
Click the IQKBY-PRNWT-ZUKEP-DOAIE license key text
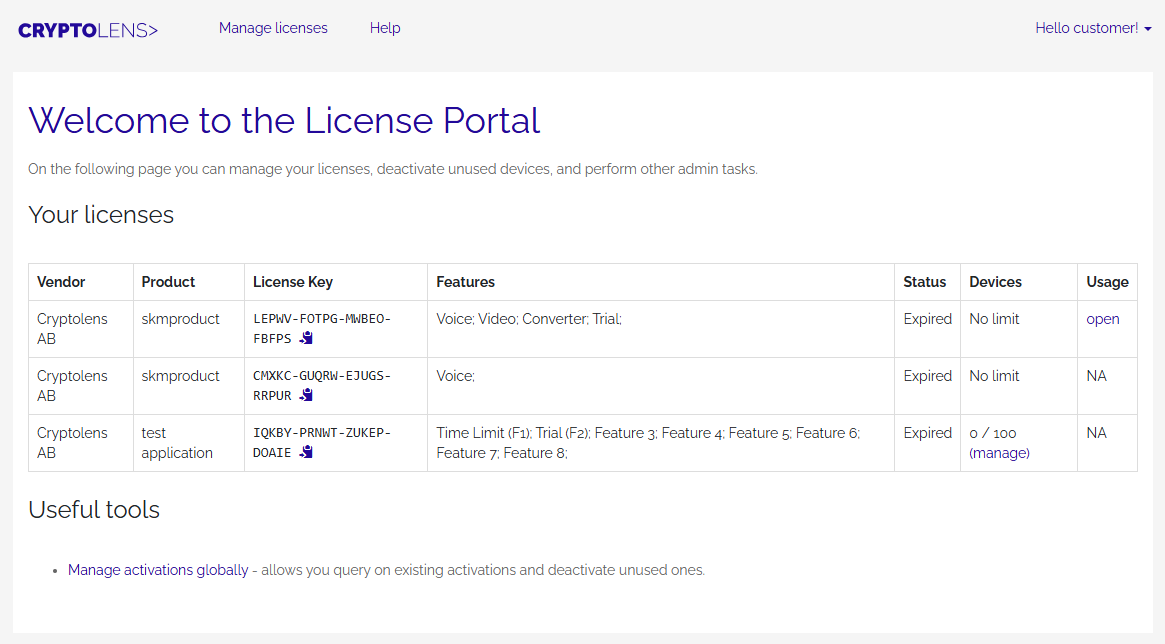tap(322, 443)
